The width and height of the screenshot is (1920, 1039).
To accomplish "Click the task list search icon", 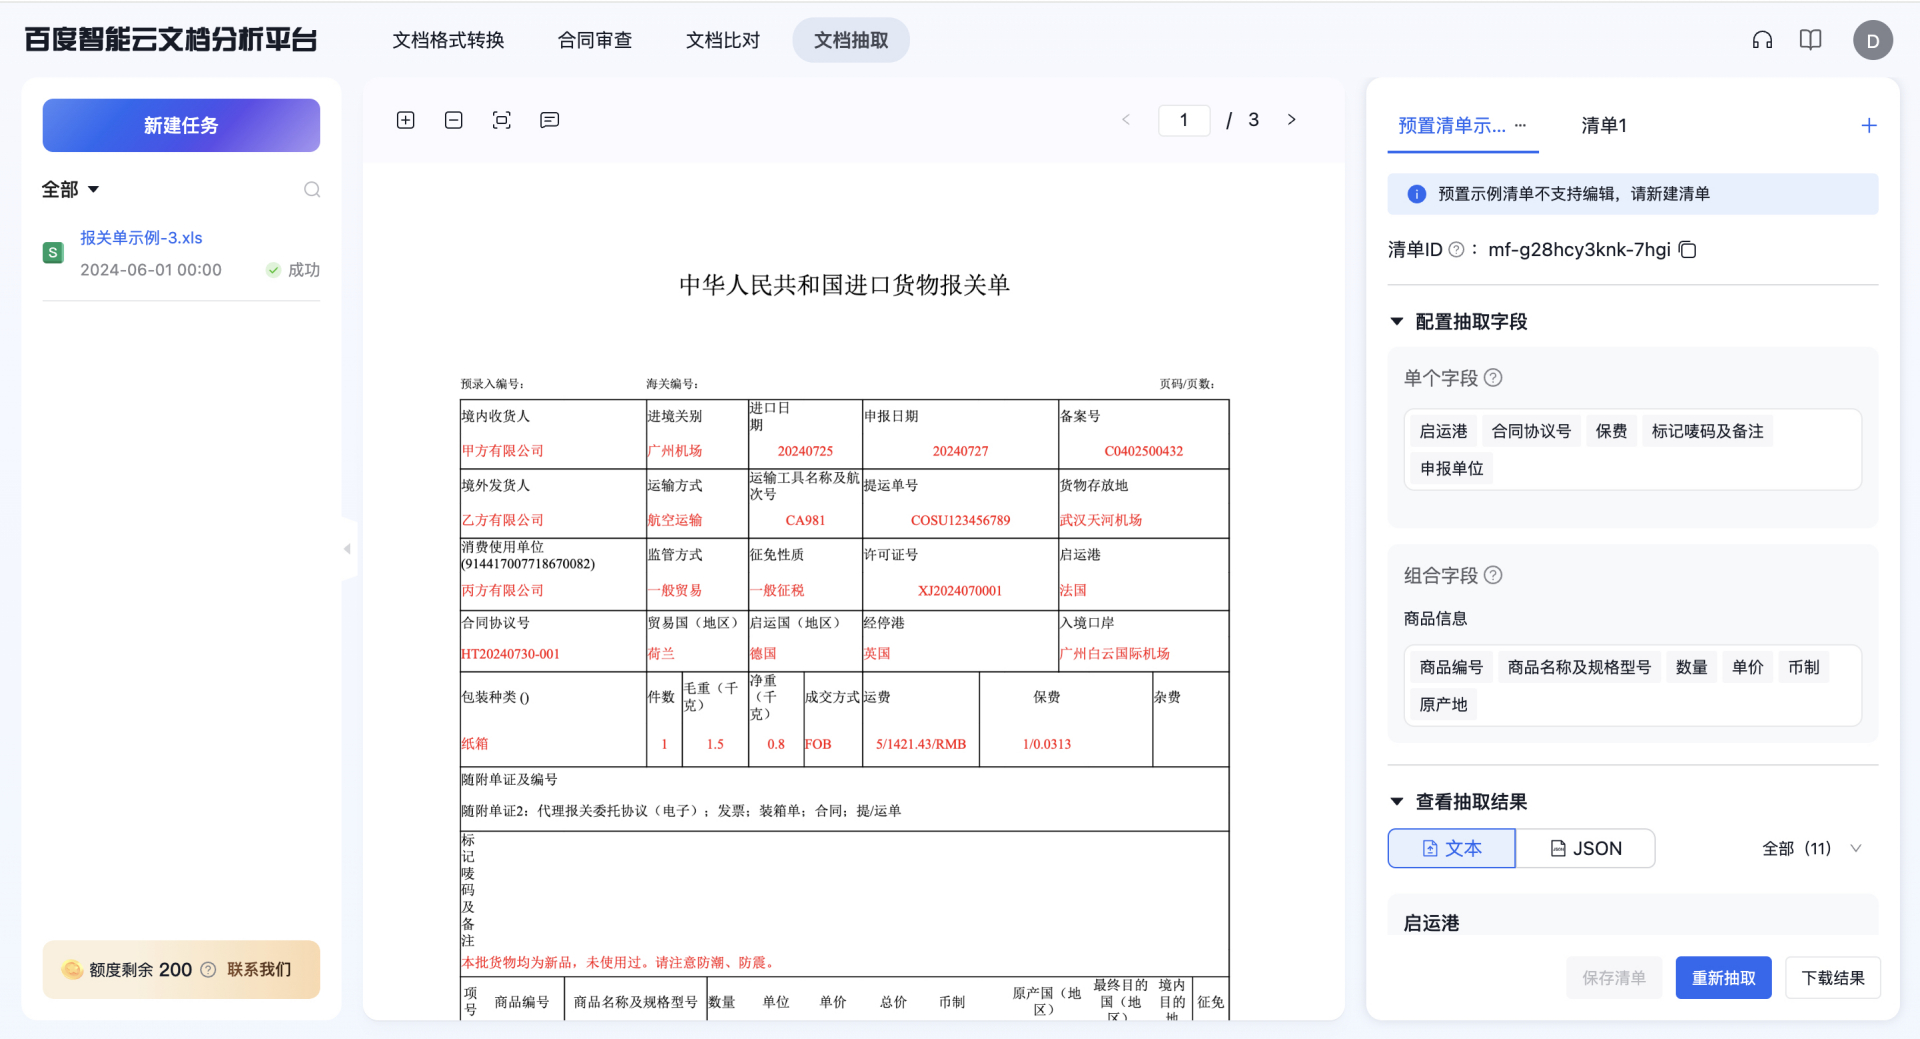I will (x=312, y=190).
